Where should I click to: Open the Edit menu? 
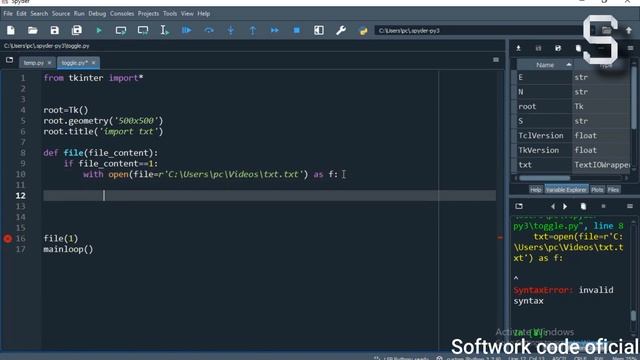tap(21, 13)
